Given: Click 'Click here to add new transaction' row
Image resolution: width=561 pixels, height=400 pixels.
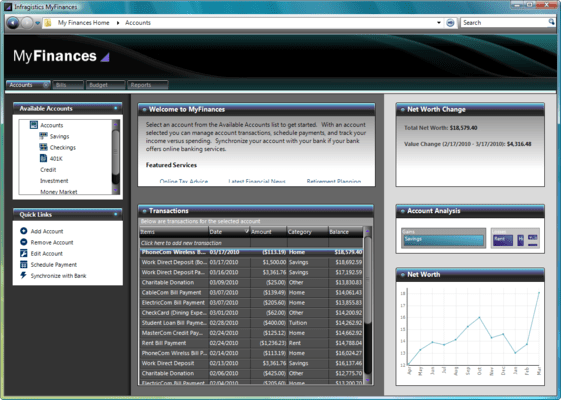Looking at the screenshot, I should point(251,243).
